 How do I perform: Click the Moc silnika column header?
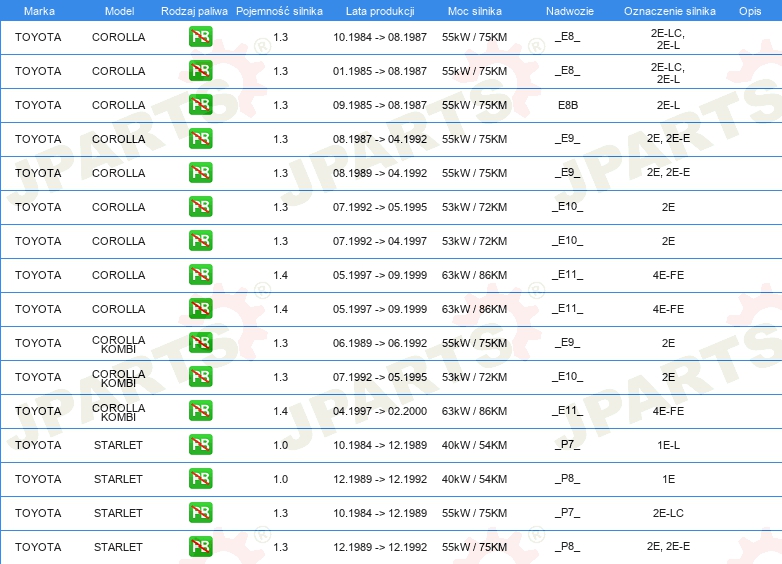coord(475,11)
